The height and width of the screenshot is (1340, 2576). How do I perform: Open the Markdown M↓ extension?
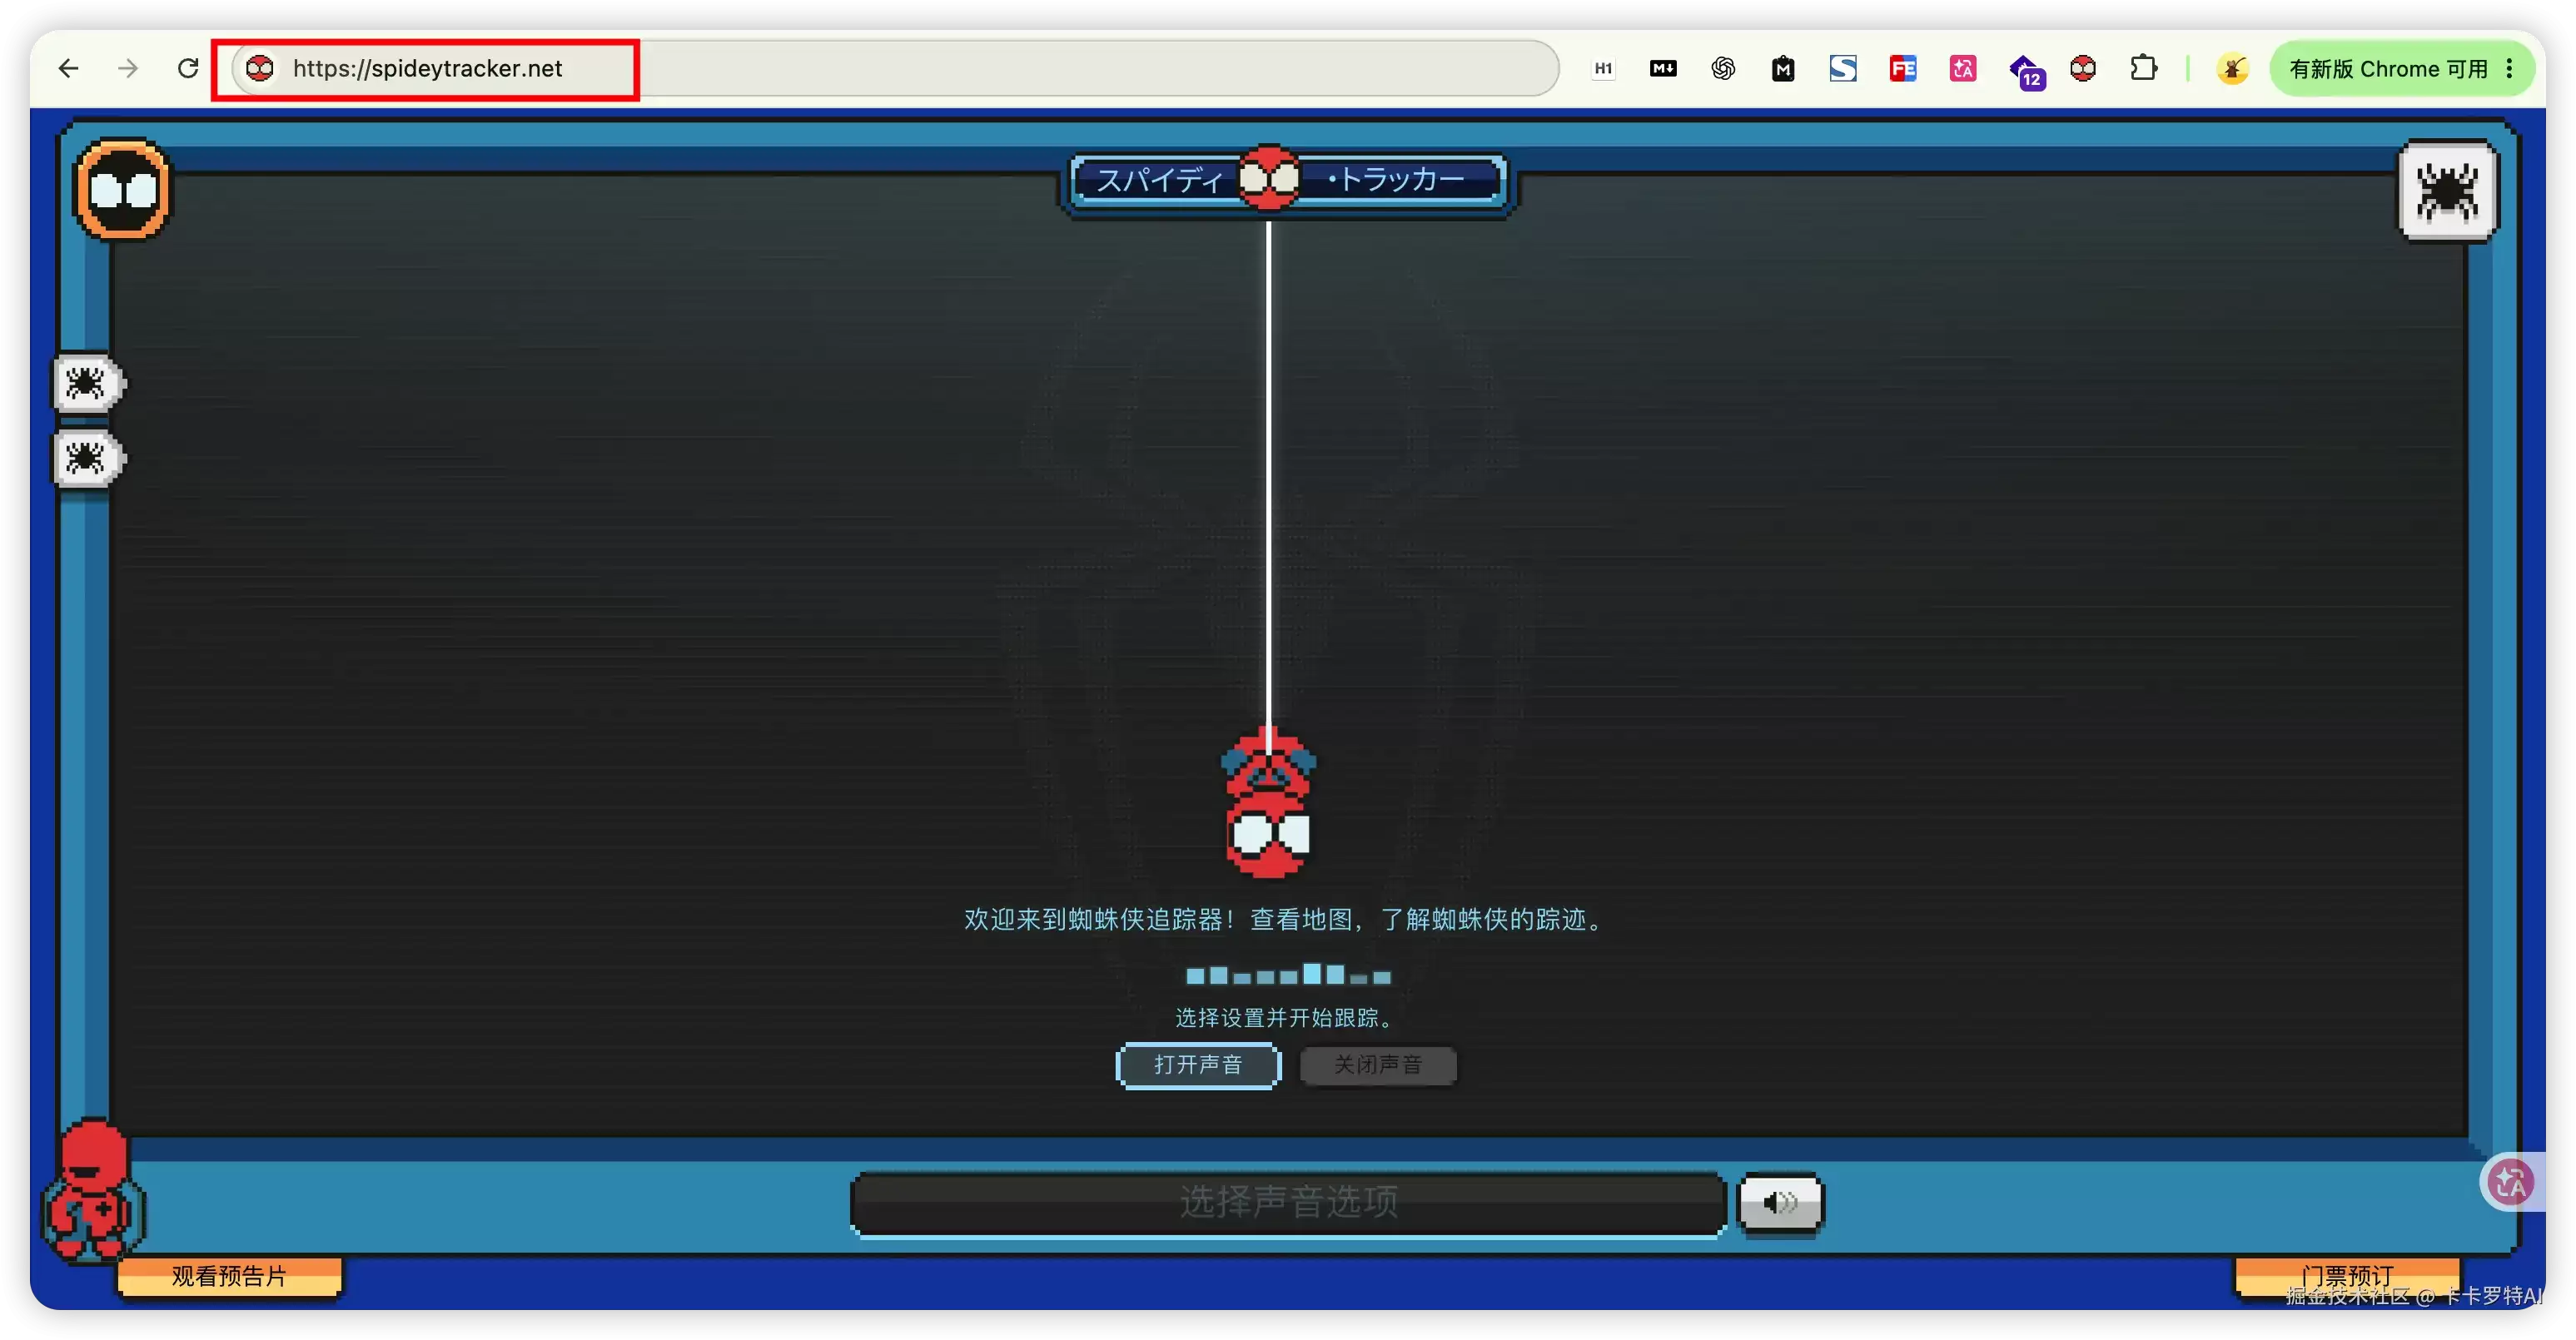[x=1663, y=68]
